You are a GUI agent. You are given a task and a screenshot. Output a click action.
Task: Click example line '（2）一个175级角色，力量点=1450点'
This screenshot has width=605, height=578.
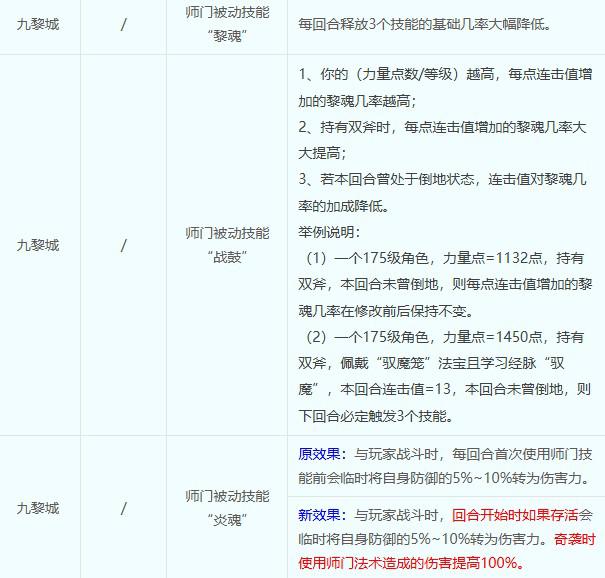coord(424,337)
